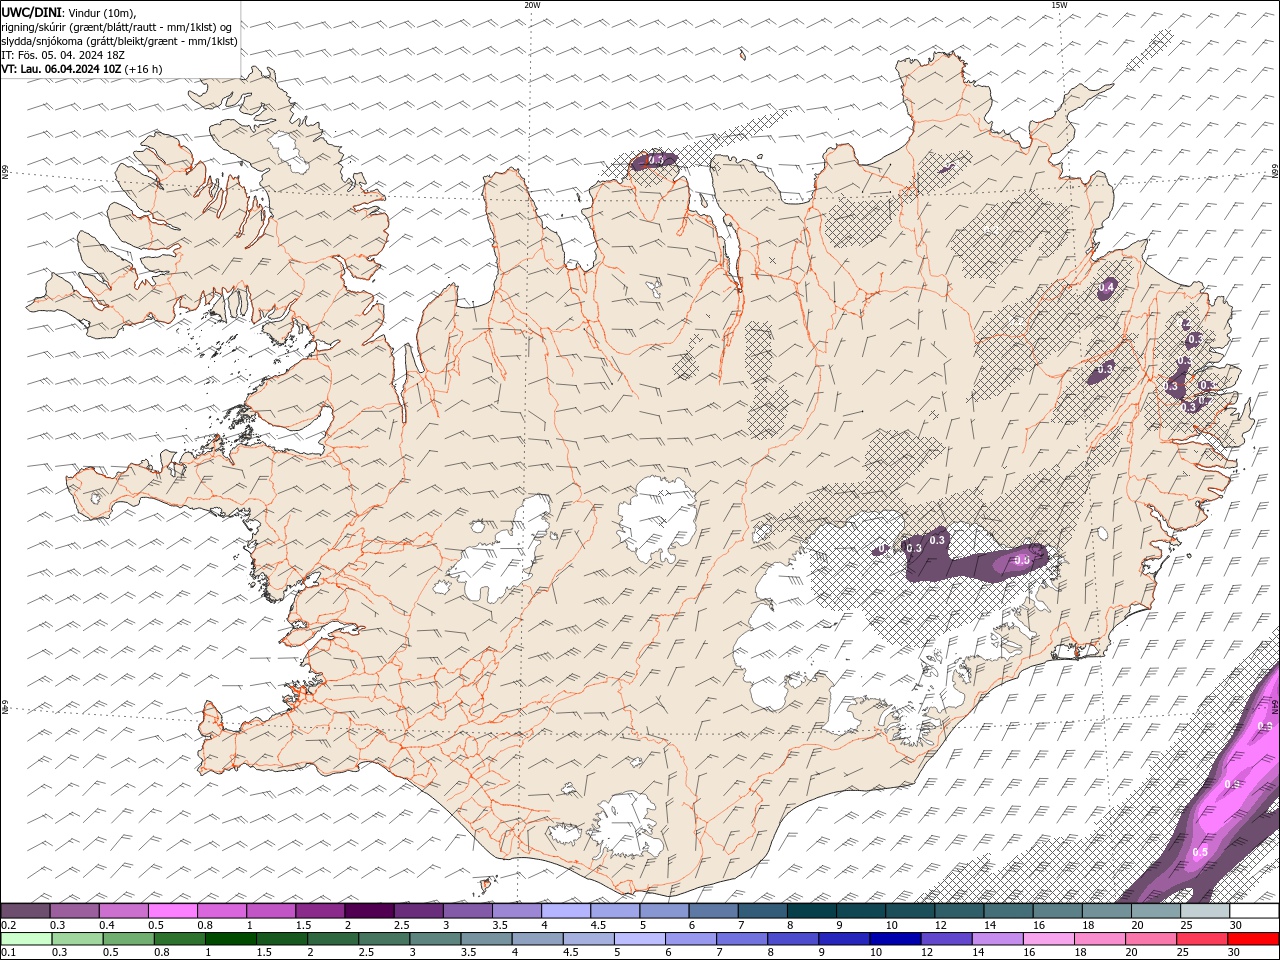Screen dimensions: 1280x960
Task: Click the bottom-row grey-blue swatch starting at 4
Action: pyautogui.click(x=538, y=939)
